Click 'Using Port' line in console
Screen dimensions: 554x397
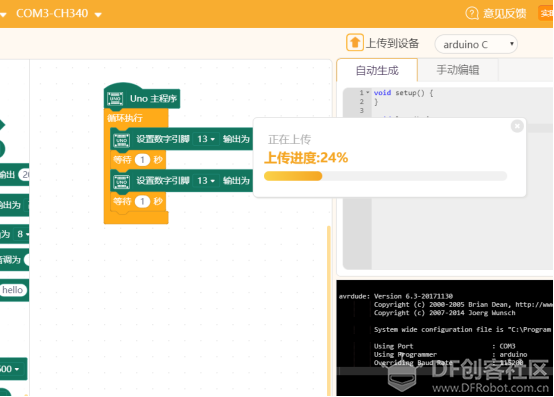[x=444, y=346]
